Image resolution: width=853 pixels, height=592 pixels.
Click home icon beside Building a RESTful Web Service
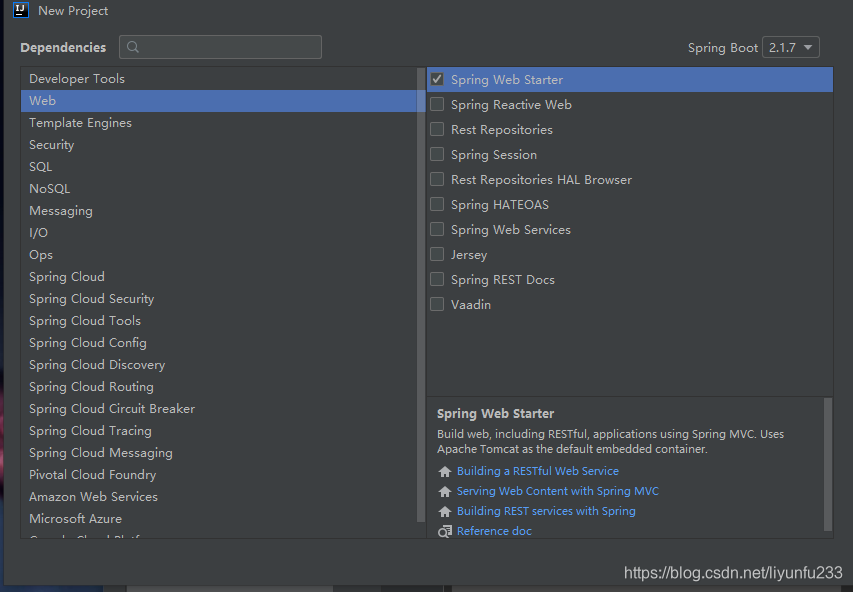[x=445, y=471]
